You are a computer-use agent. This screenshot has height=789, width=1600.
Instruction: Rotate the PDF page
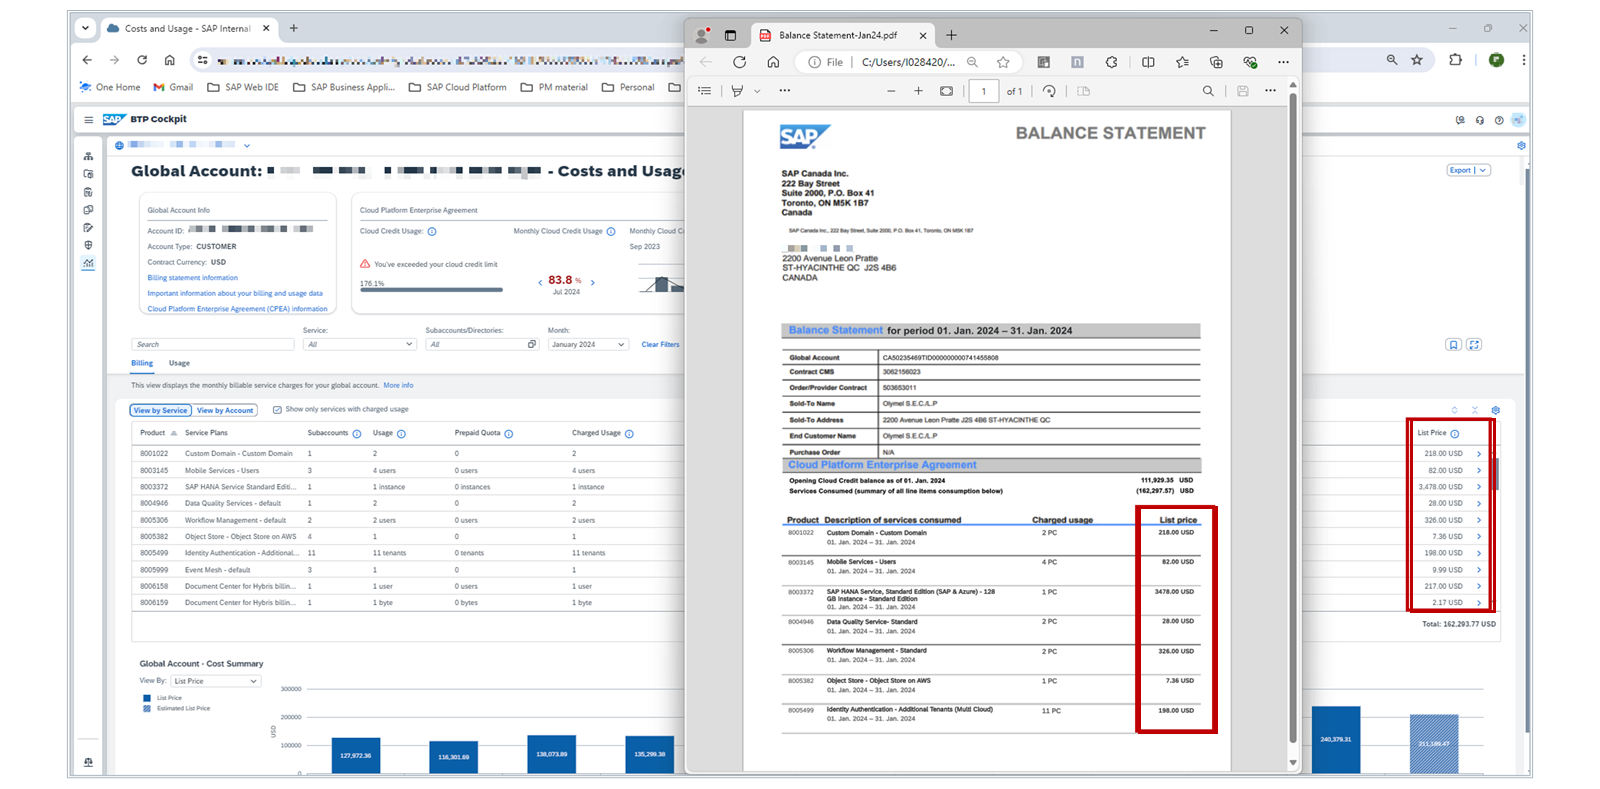[1049, 91]
